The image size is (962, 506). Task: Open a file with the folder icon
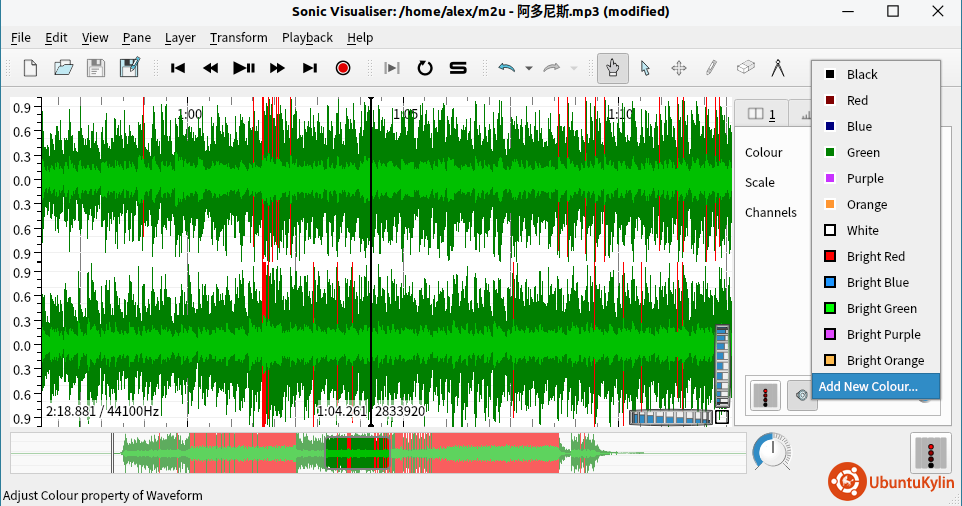(63, 68)
